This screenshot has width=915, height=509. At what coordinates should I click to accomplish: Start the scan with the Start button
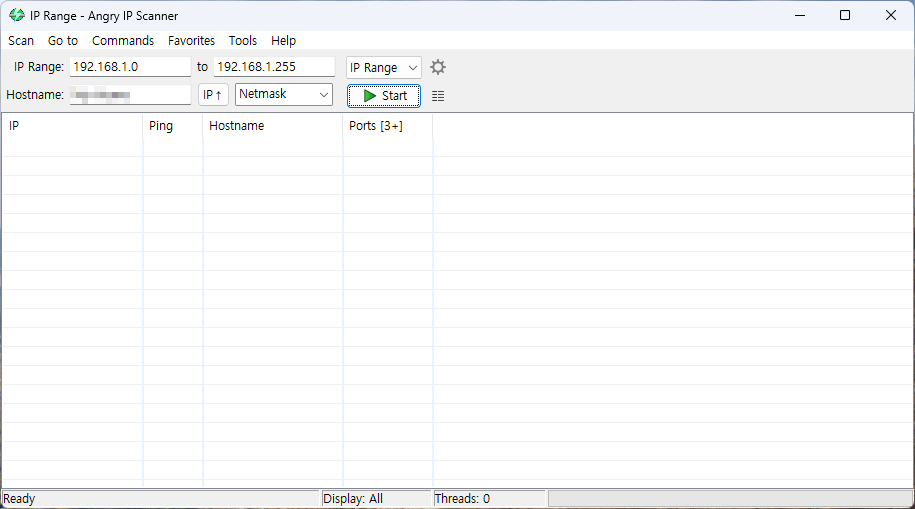[x=384, y=96]
